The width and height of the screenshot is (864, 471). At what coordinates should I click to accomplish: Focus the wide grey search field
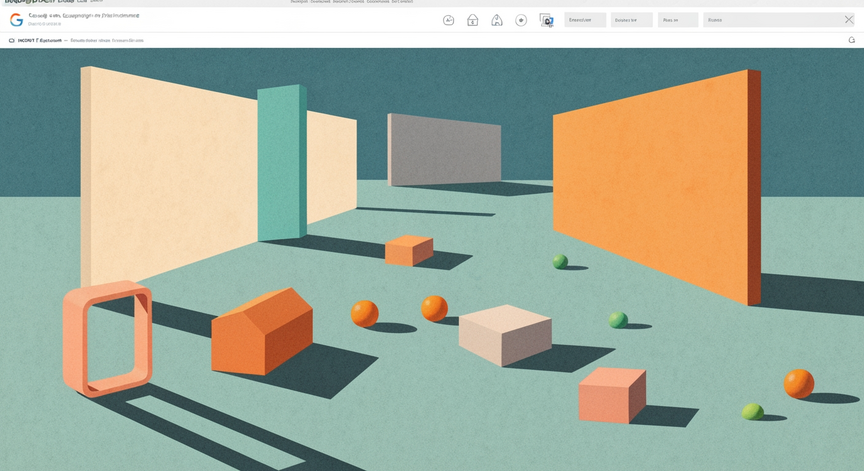[x=772, y=20]
